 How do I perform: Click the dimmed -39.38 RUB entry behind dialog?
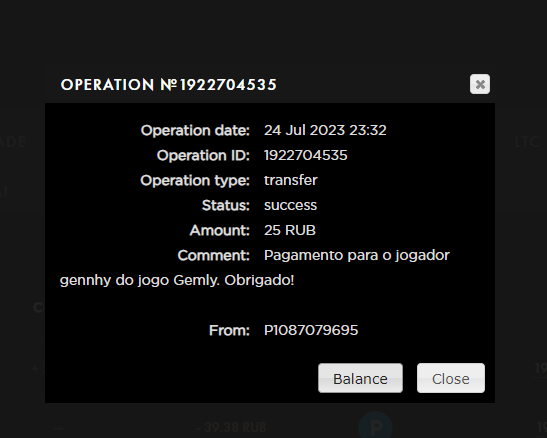(x=231, y=427)
